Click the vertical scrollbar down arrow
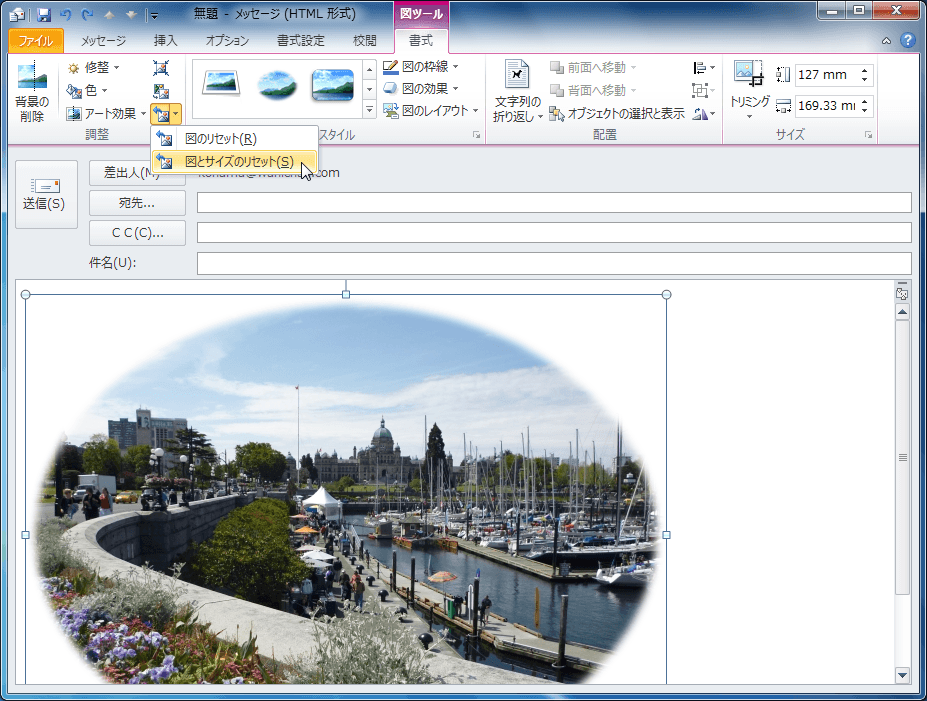Image resolution: width=927 pixels, height=701 pixels. (x=902, y=674)
